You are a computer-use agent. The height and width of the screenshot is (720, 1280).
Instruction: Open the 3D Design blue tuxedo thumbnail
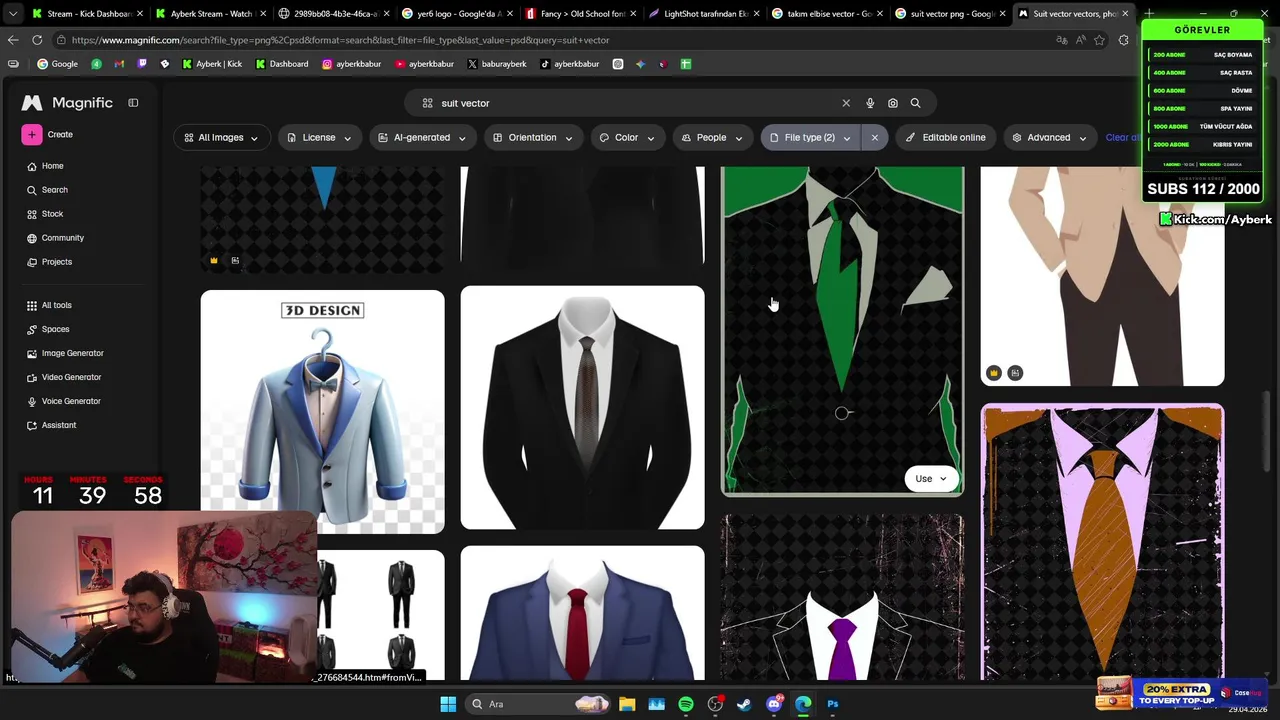coord(322,412)
